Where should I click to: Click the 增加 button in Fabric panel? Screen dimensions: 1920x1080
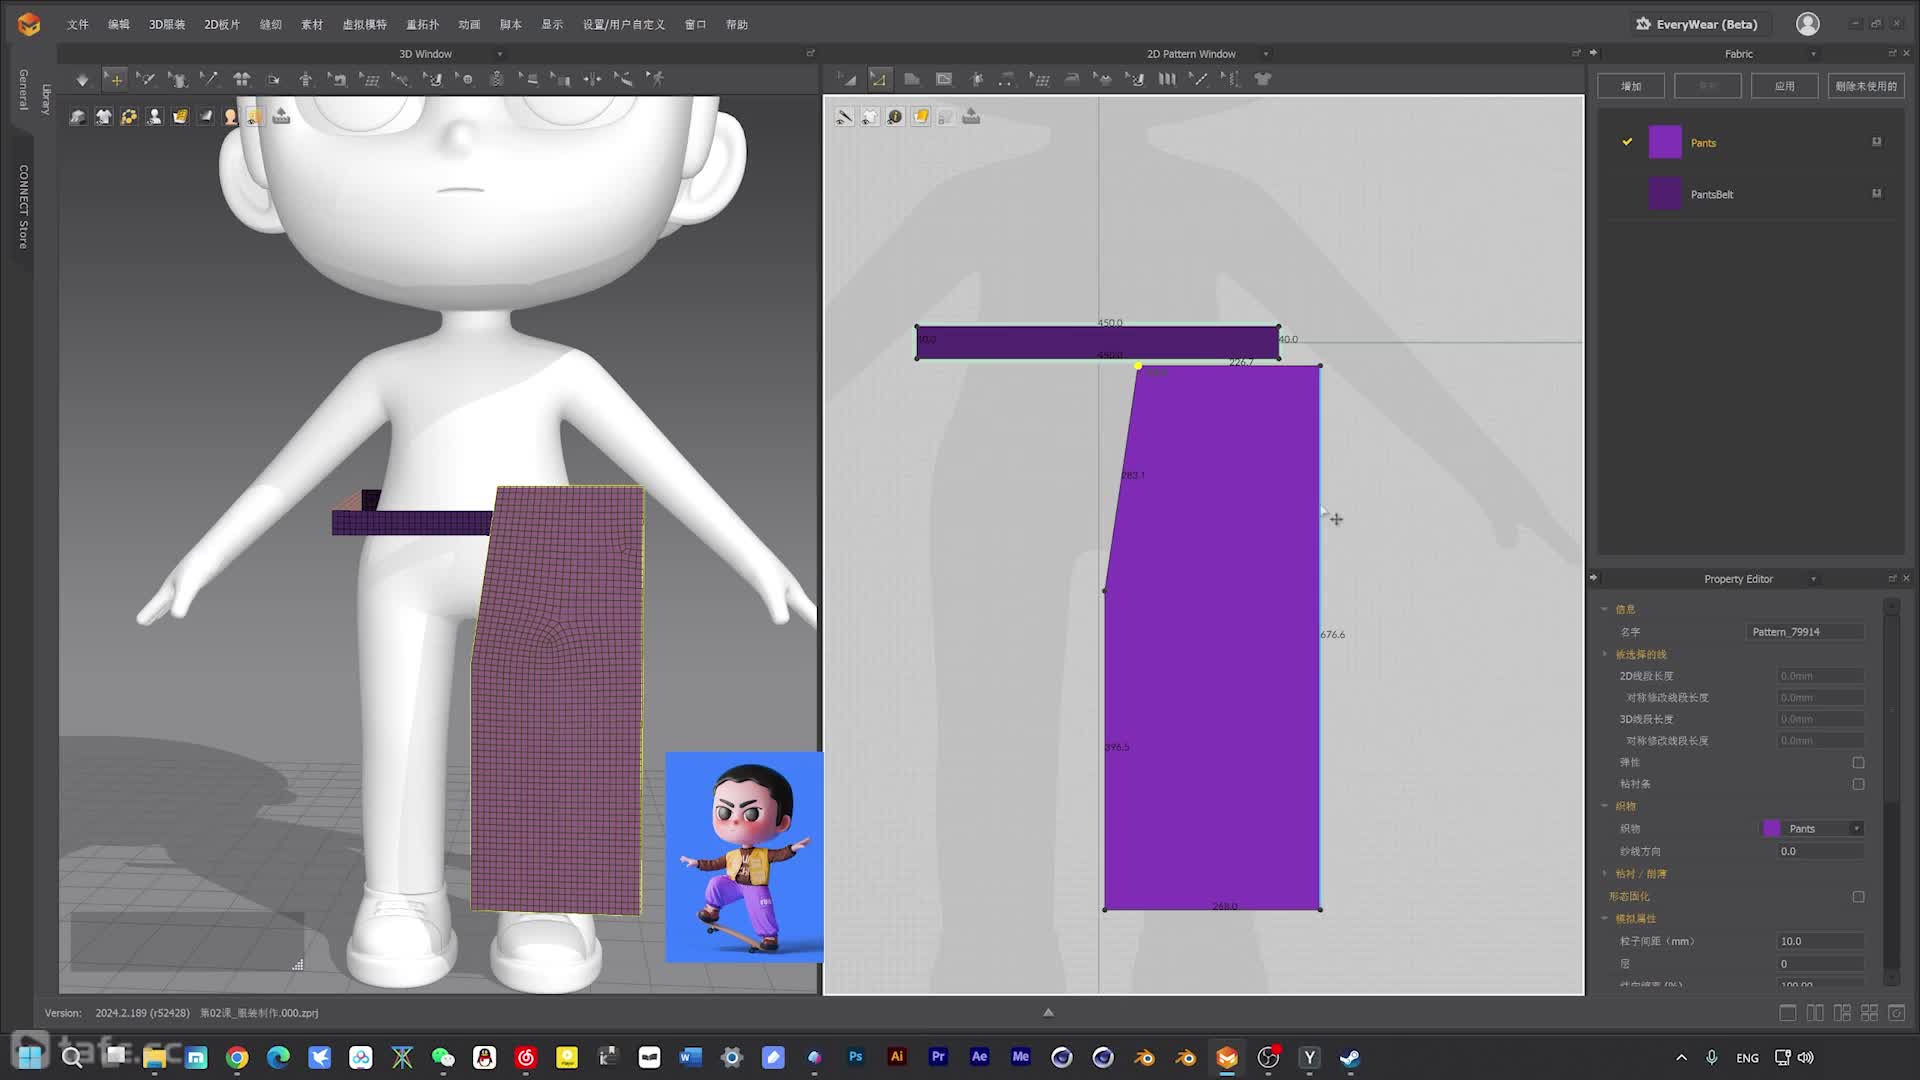1631,86
